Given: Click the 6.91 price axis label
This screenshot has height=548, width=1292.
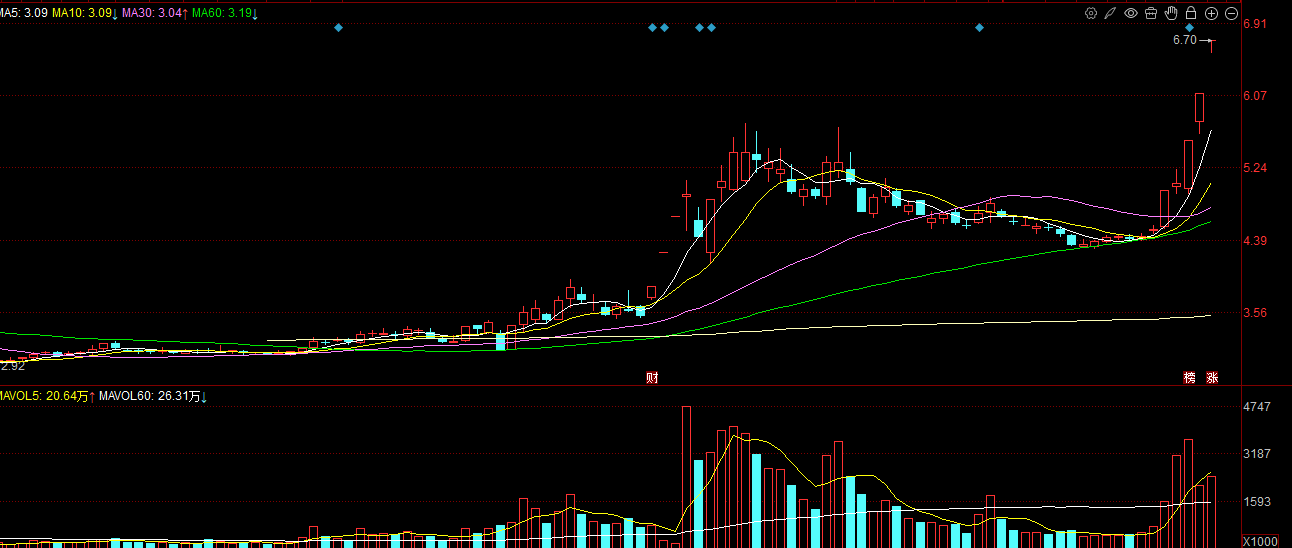Looking at the screenshot, I should click(1255, 24).
